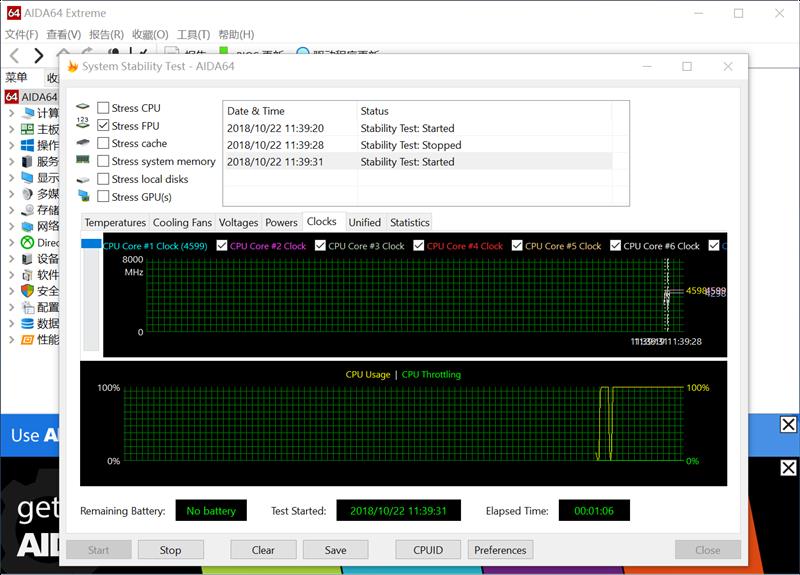Screen dimensions: 800x575
Task: Uncheck the Stress FPU checkbox
Action: coord(103,126)
